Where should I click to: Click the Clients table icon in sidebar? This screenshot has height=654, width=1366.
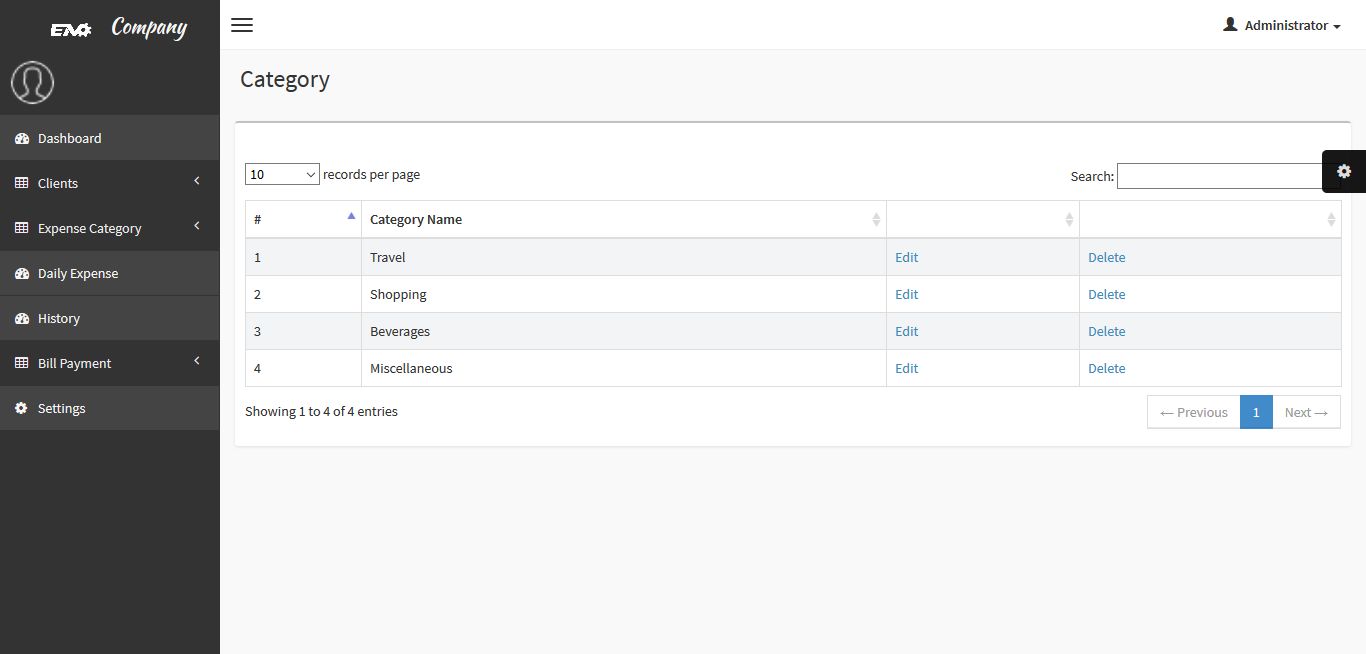coord(22,183)
